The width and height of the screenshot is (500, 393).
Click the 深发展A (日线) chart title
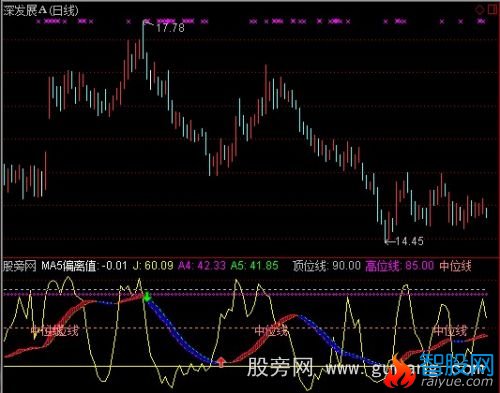(41, 10)
